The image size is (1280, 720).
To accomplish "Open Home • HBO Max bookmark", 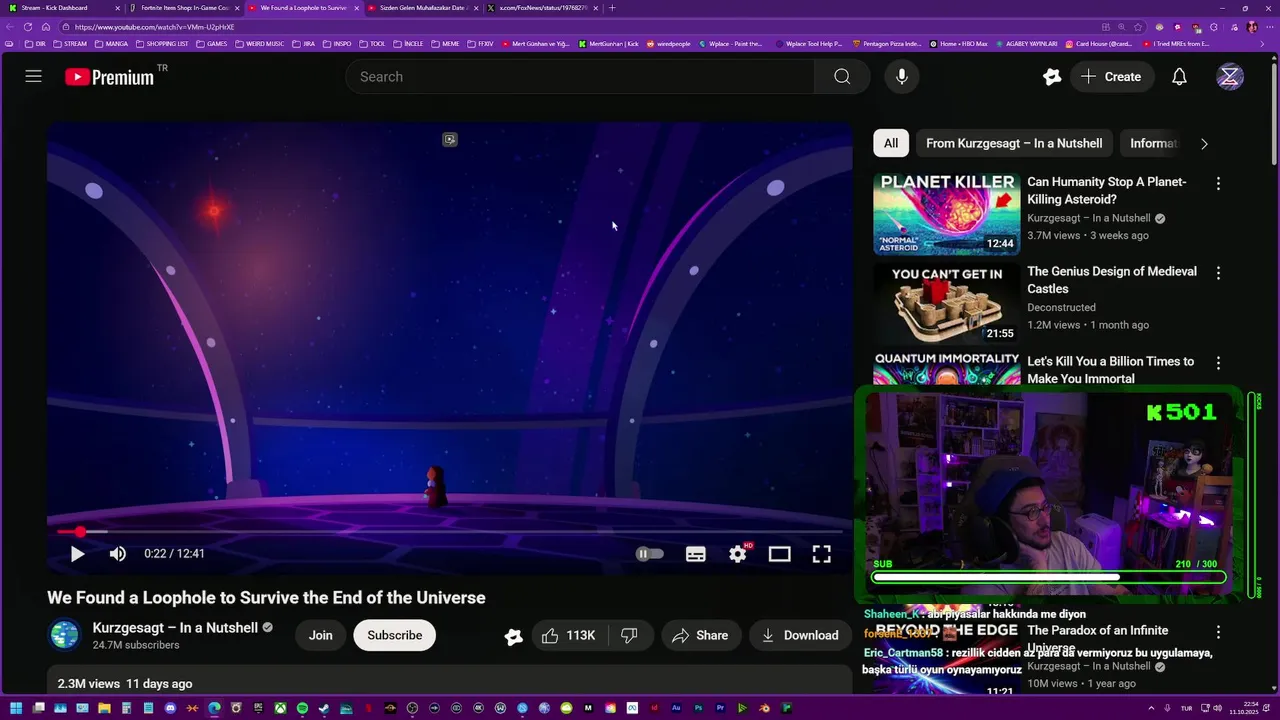I will 958,44.
